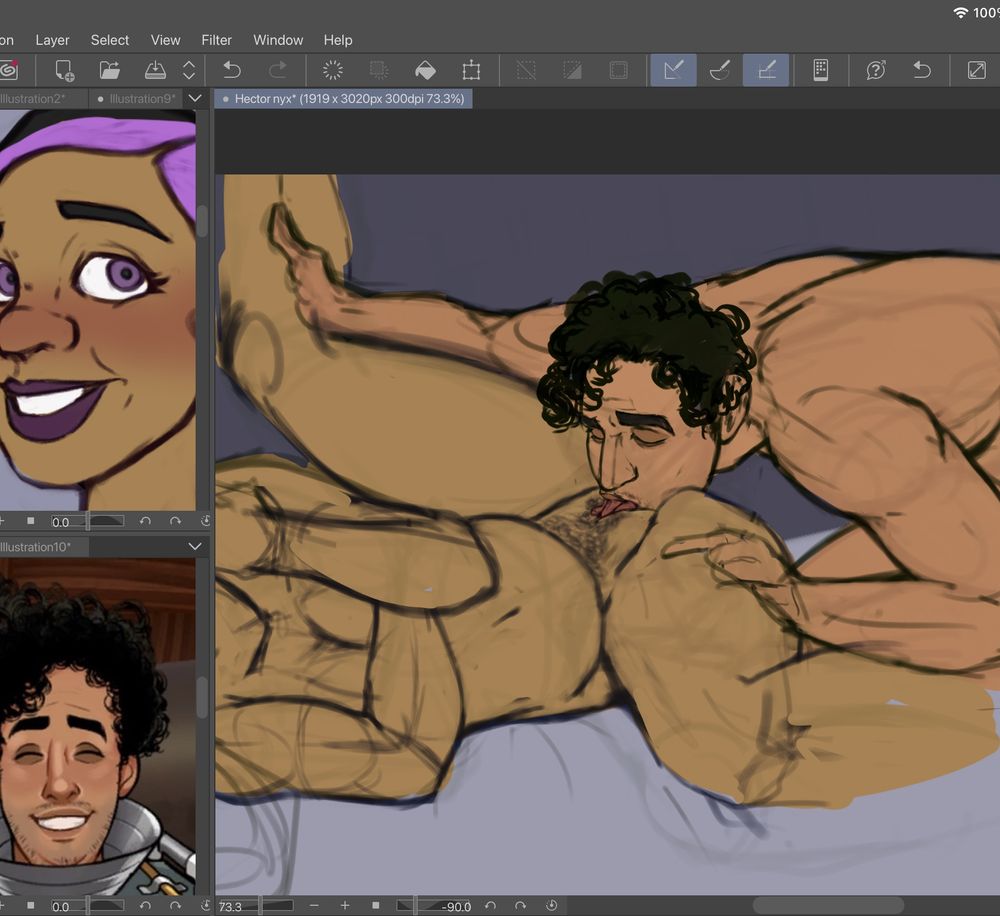The width and height of the screenshot is (1000, 916).
Task: Click the Undo arrow in the command bar
Action: (232, 70)
